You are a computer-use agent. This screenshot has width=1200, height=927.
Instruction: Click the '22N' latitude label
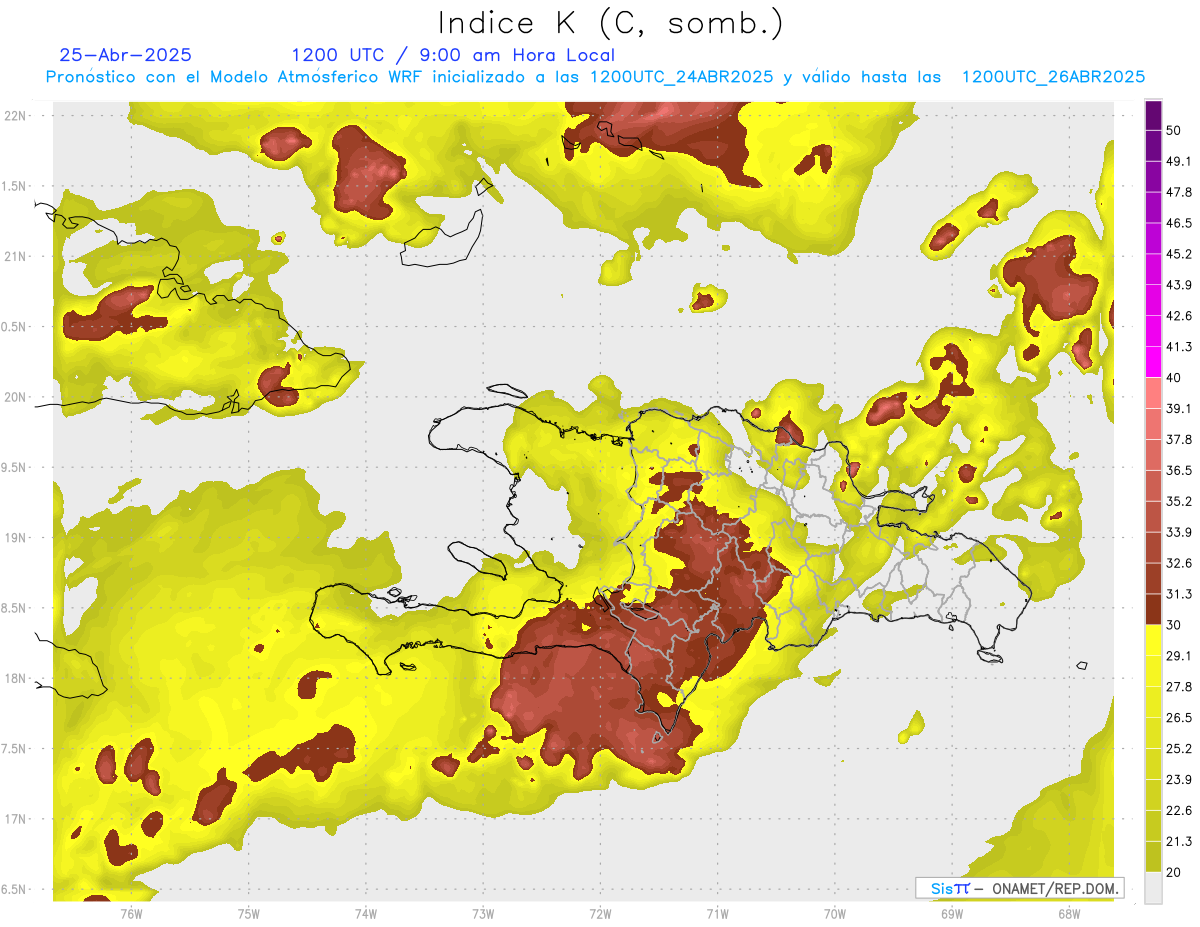coord(15,115)
